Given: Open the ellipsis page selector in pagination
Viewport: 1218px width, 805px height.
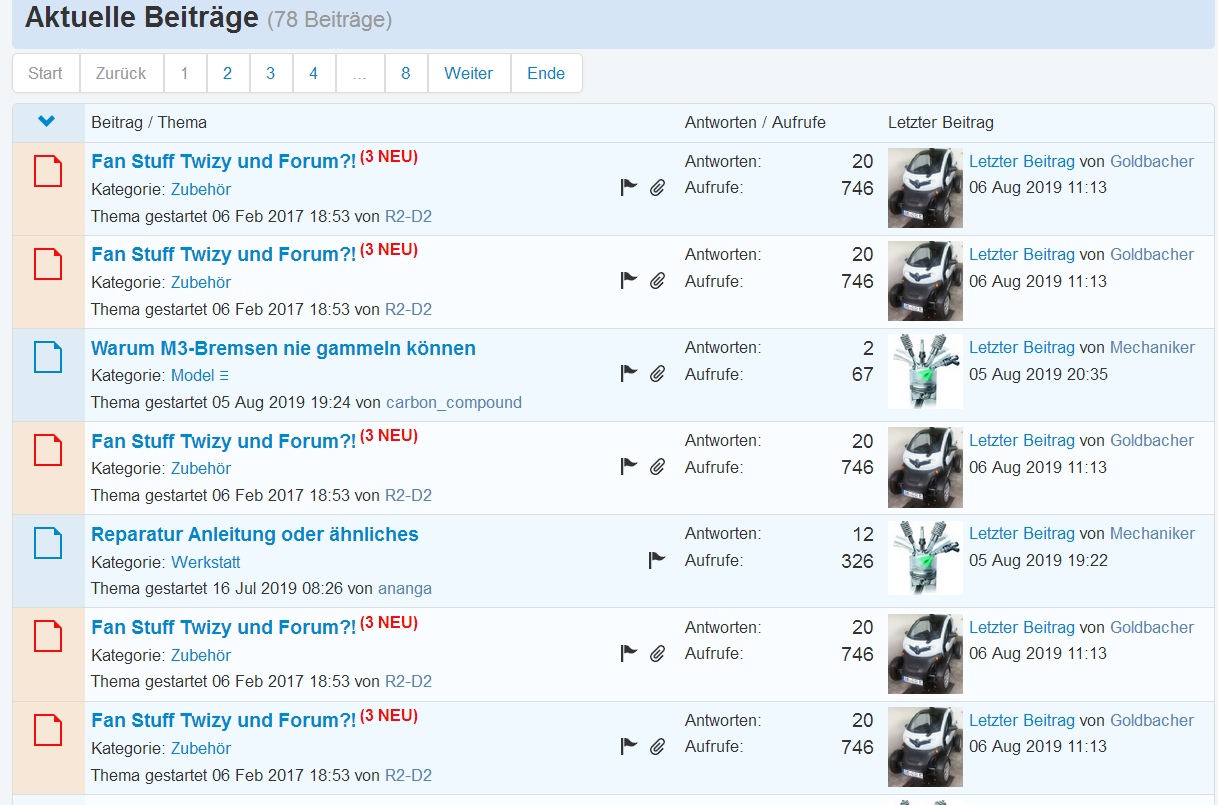Looking at the screenshot, I should coord(360,73).
